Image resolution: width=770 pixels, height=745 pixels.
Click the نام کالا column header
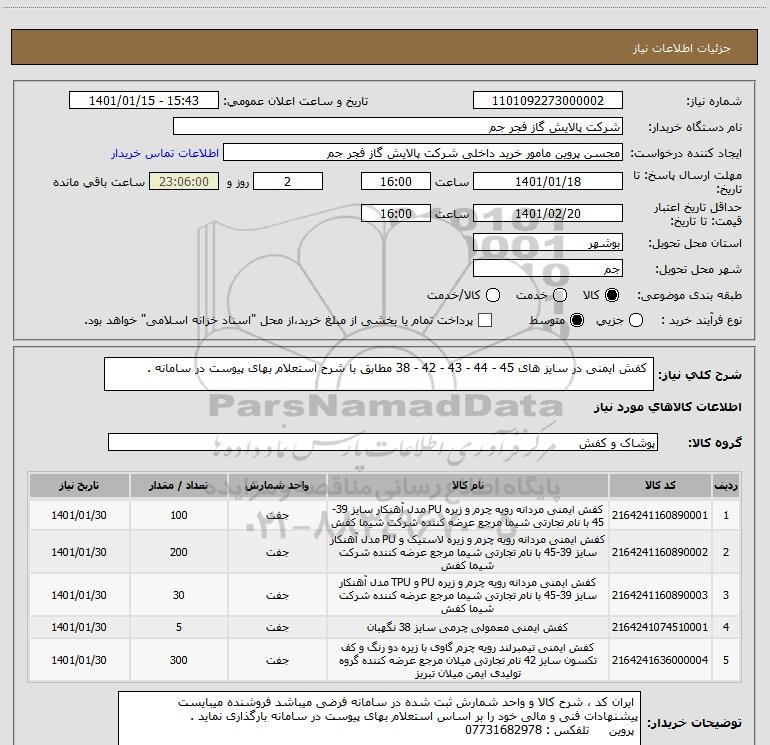click(468, 486)
